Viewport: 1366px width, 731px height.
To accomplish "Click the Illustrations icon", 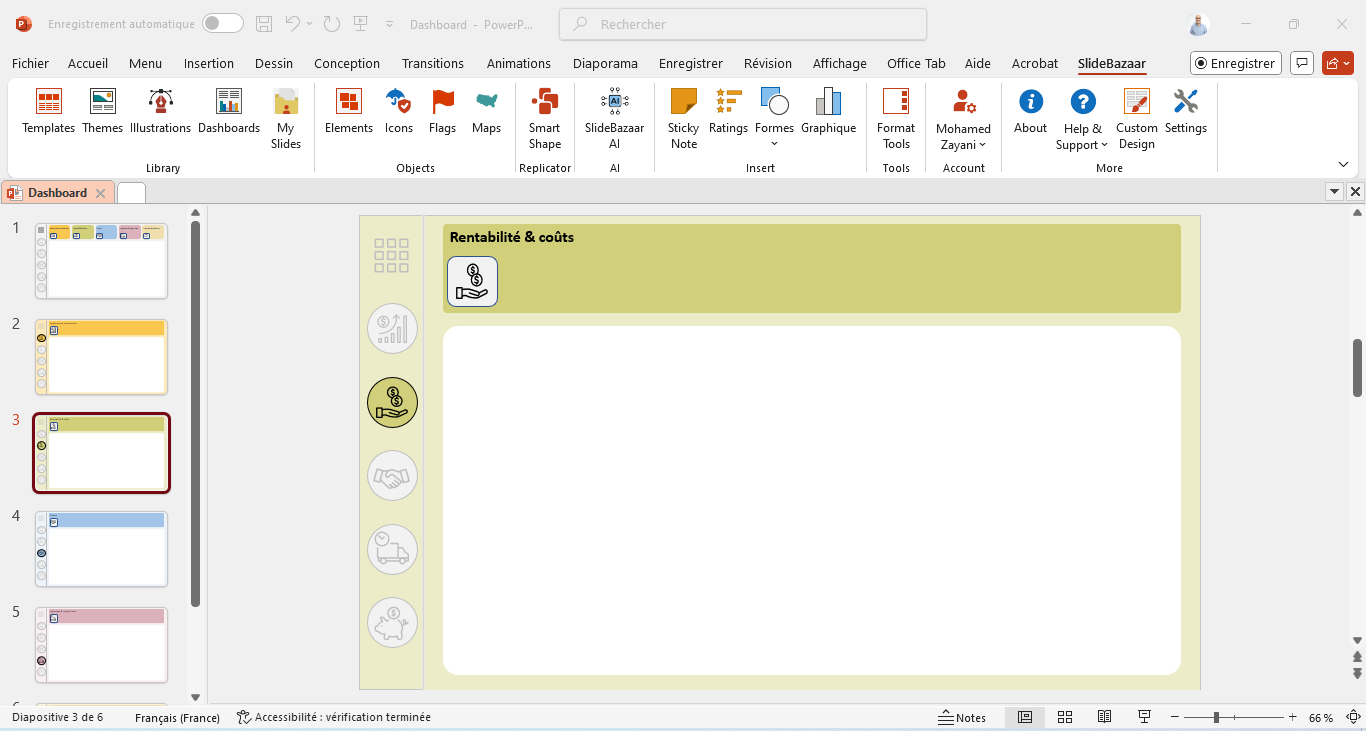I will [x=160, y=111].
